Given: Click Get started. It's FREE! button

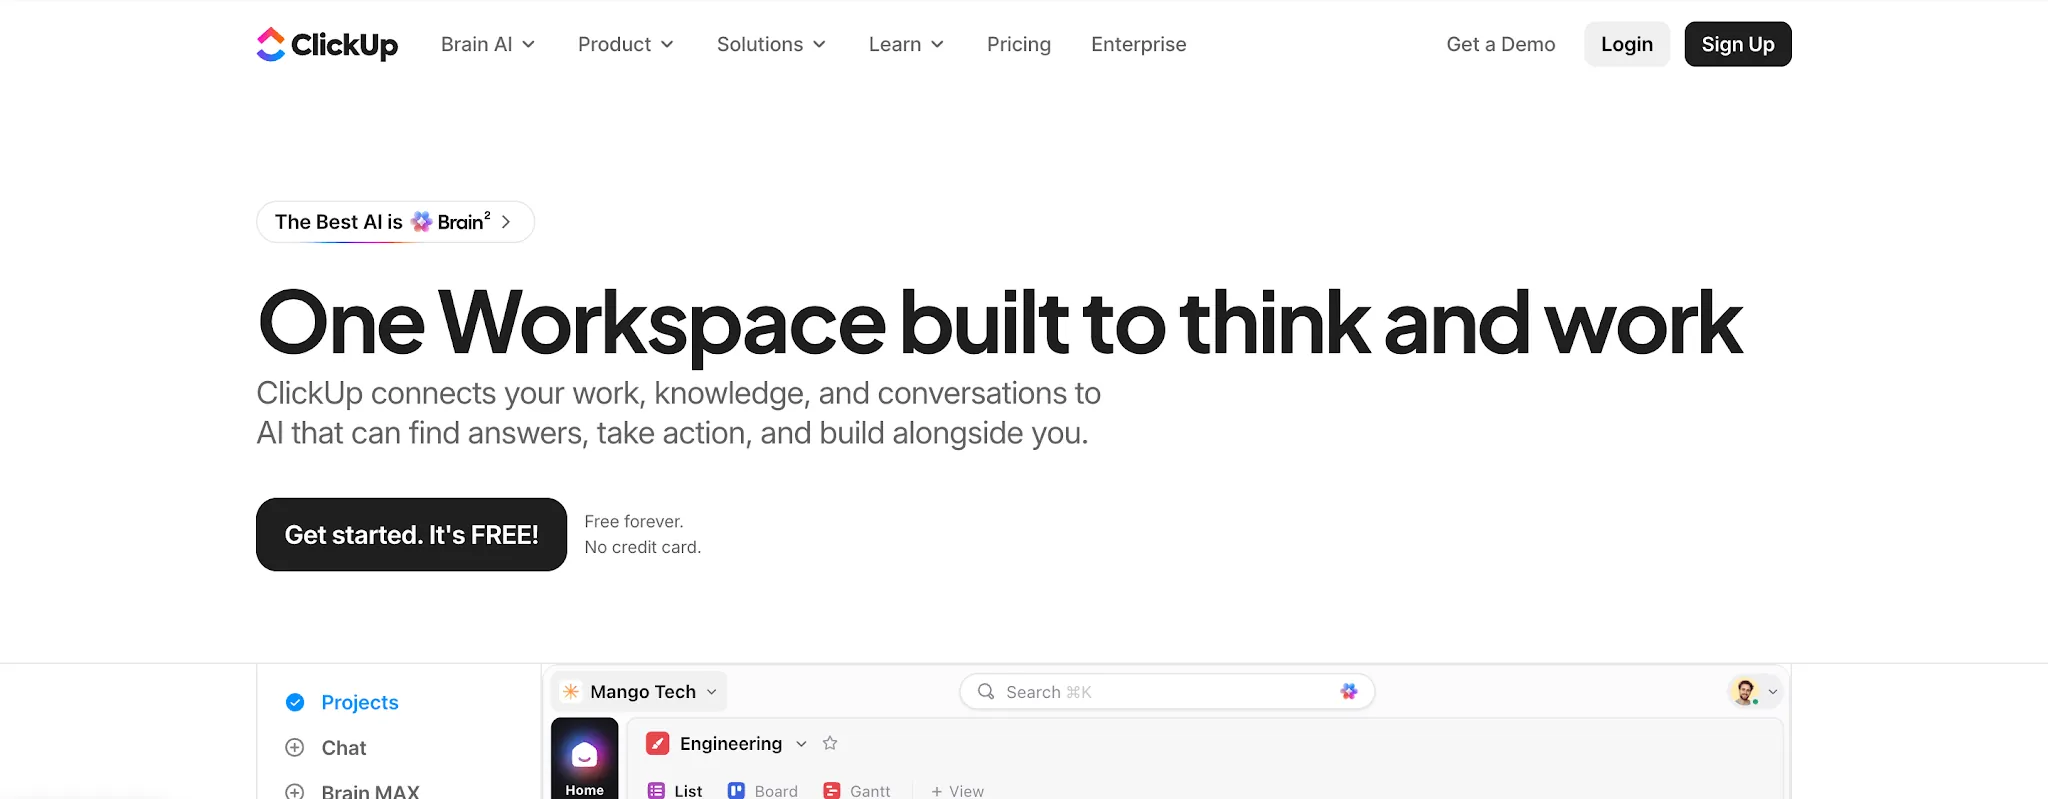Looking at the screenshot, I should click(411, 535).
